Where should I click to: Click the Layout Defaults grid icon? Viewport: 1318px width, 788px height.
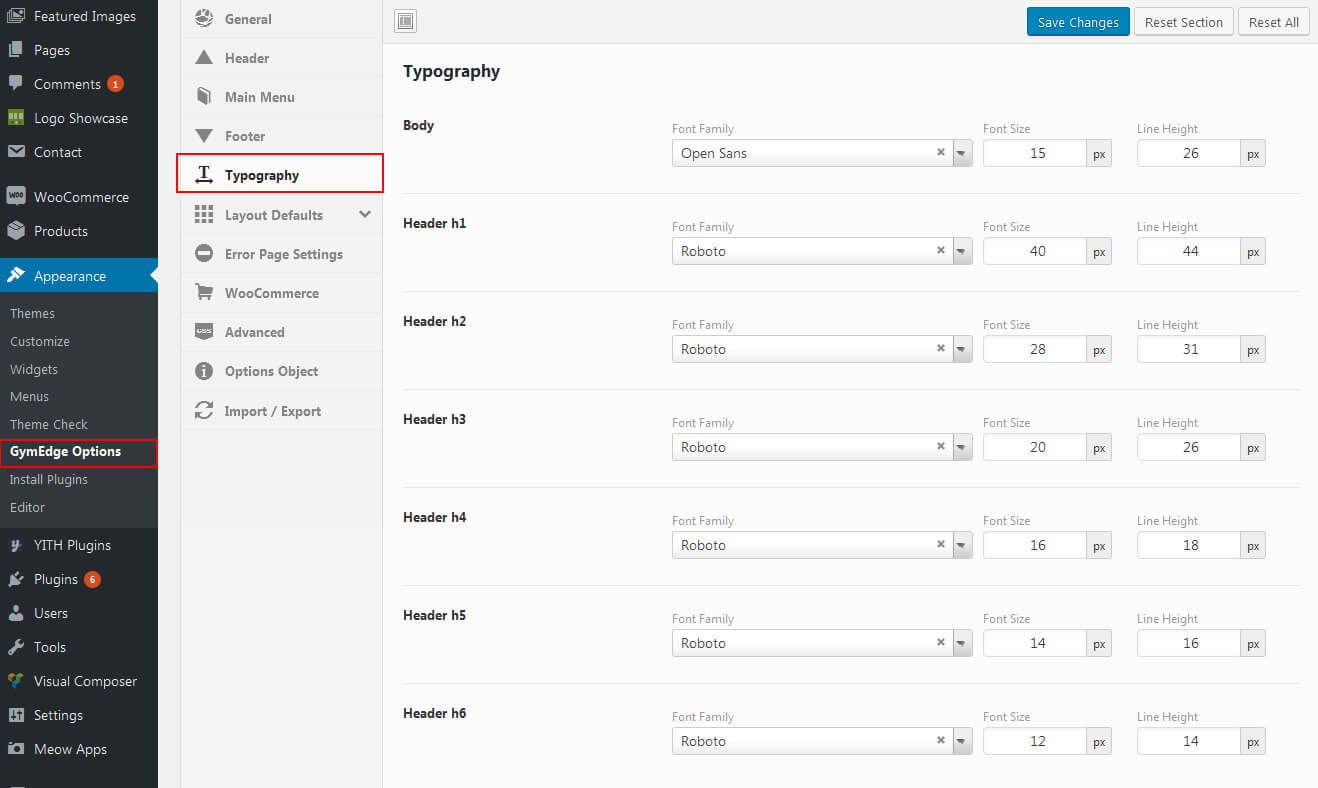(204, 215)
